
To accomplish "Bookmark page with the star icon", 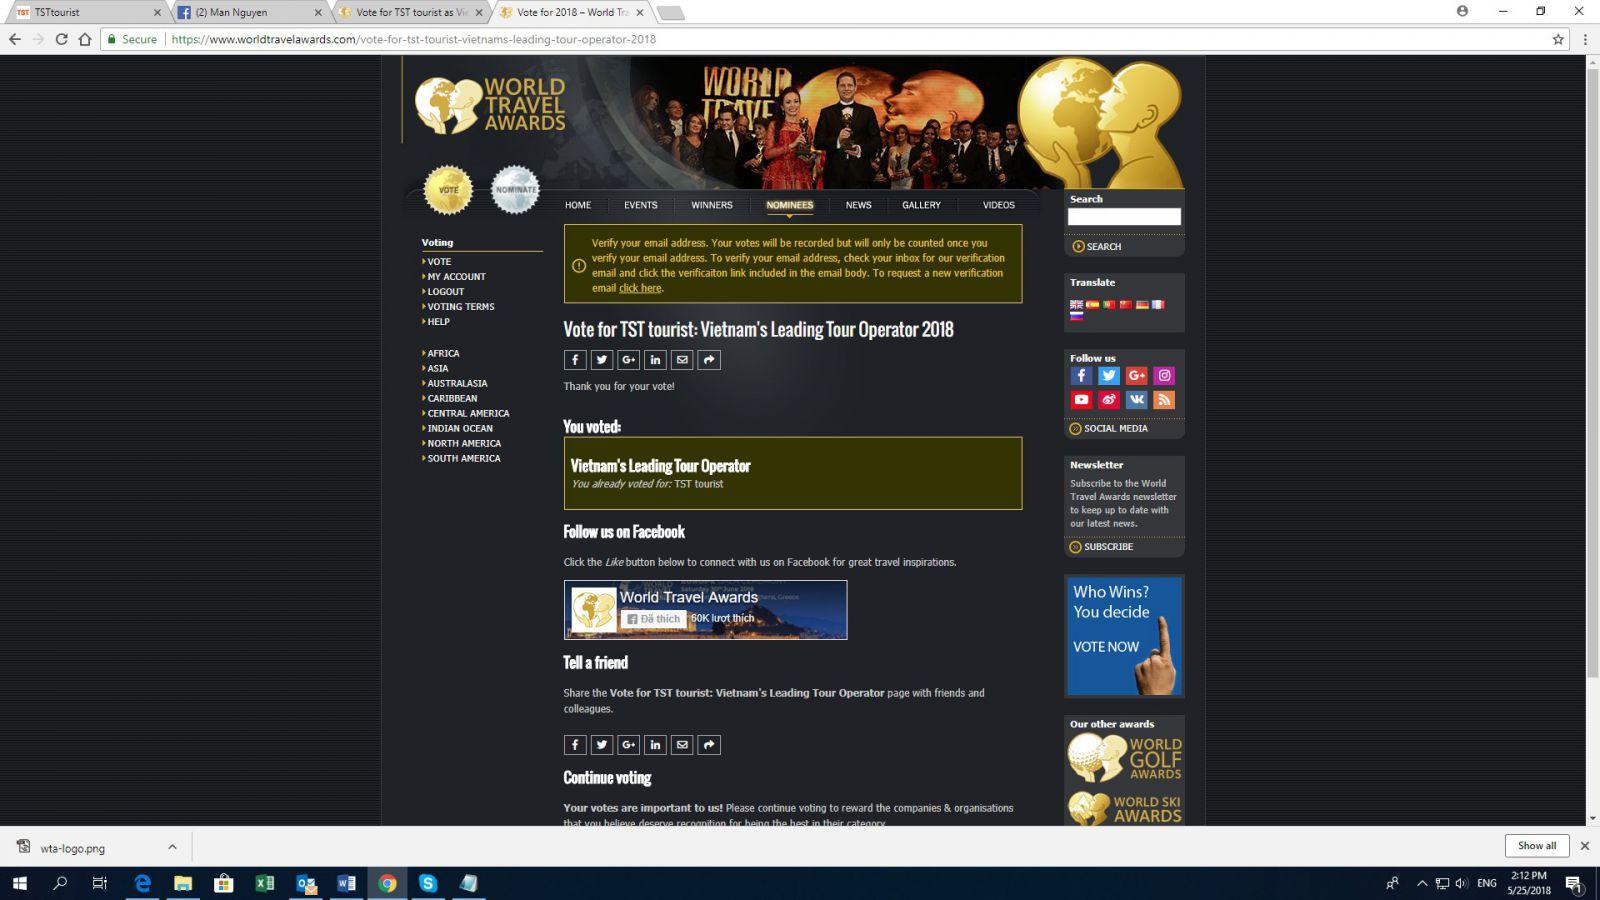I will (x=1557, y=40).
